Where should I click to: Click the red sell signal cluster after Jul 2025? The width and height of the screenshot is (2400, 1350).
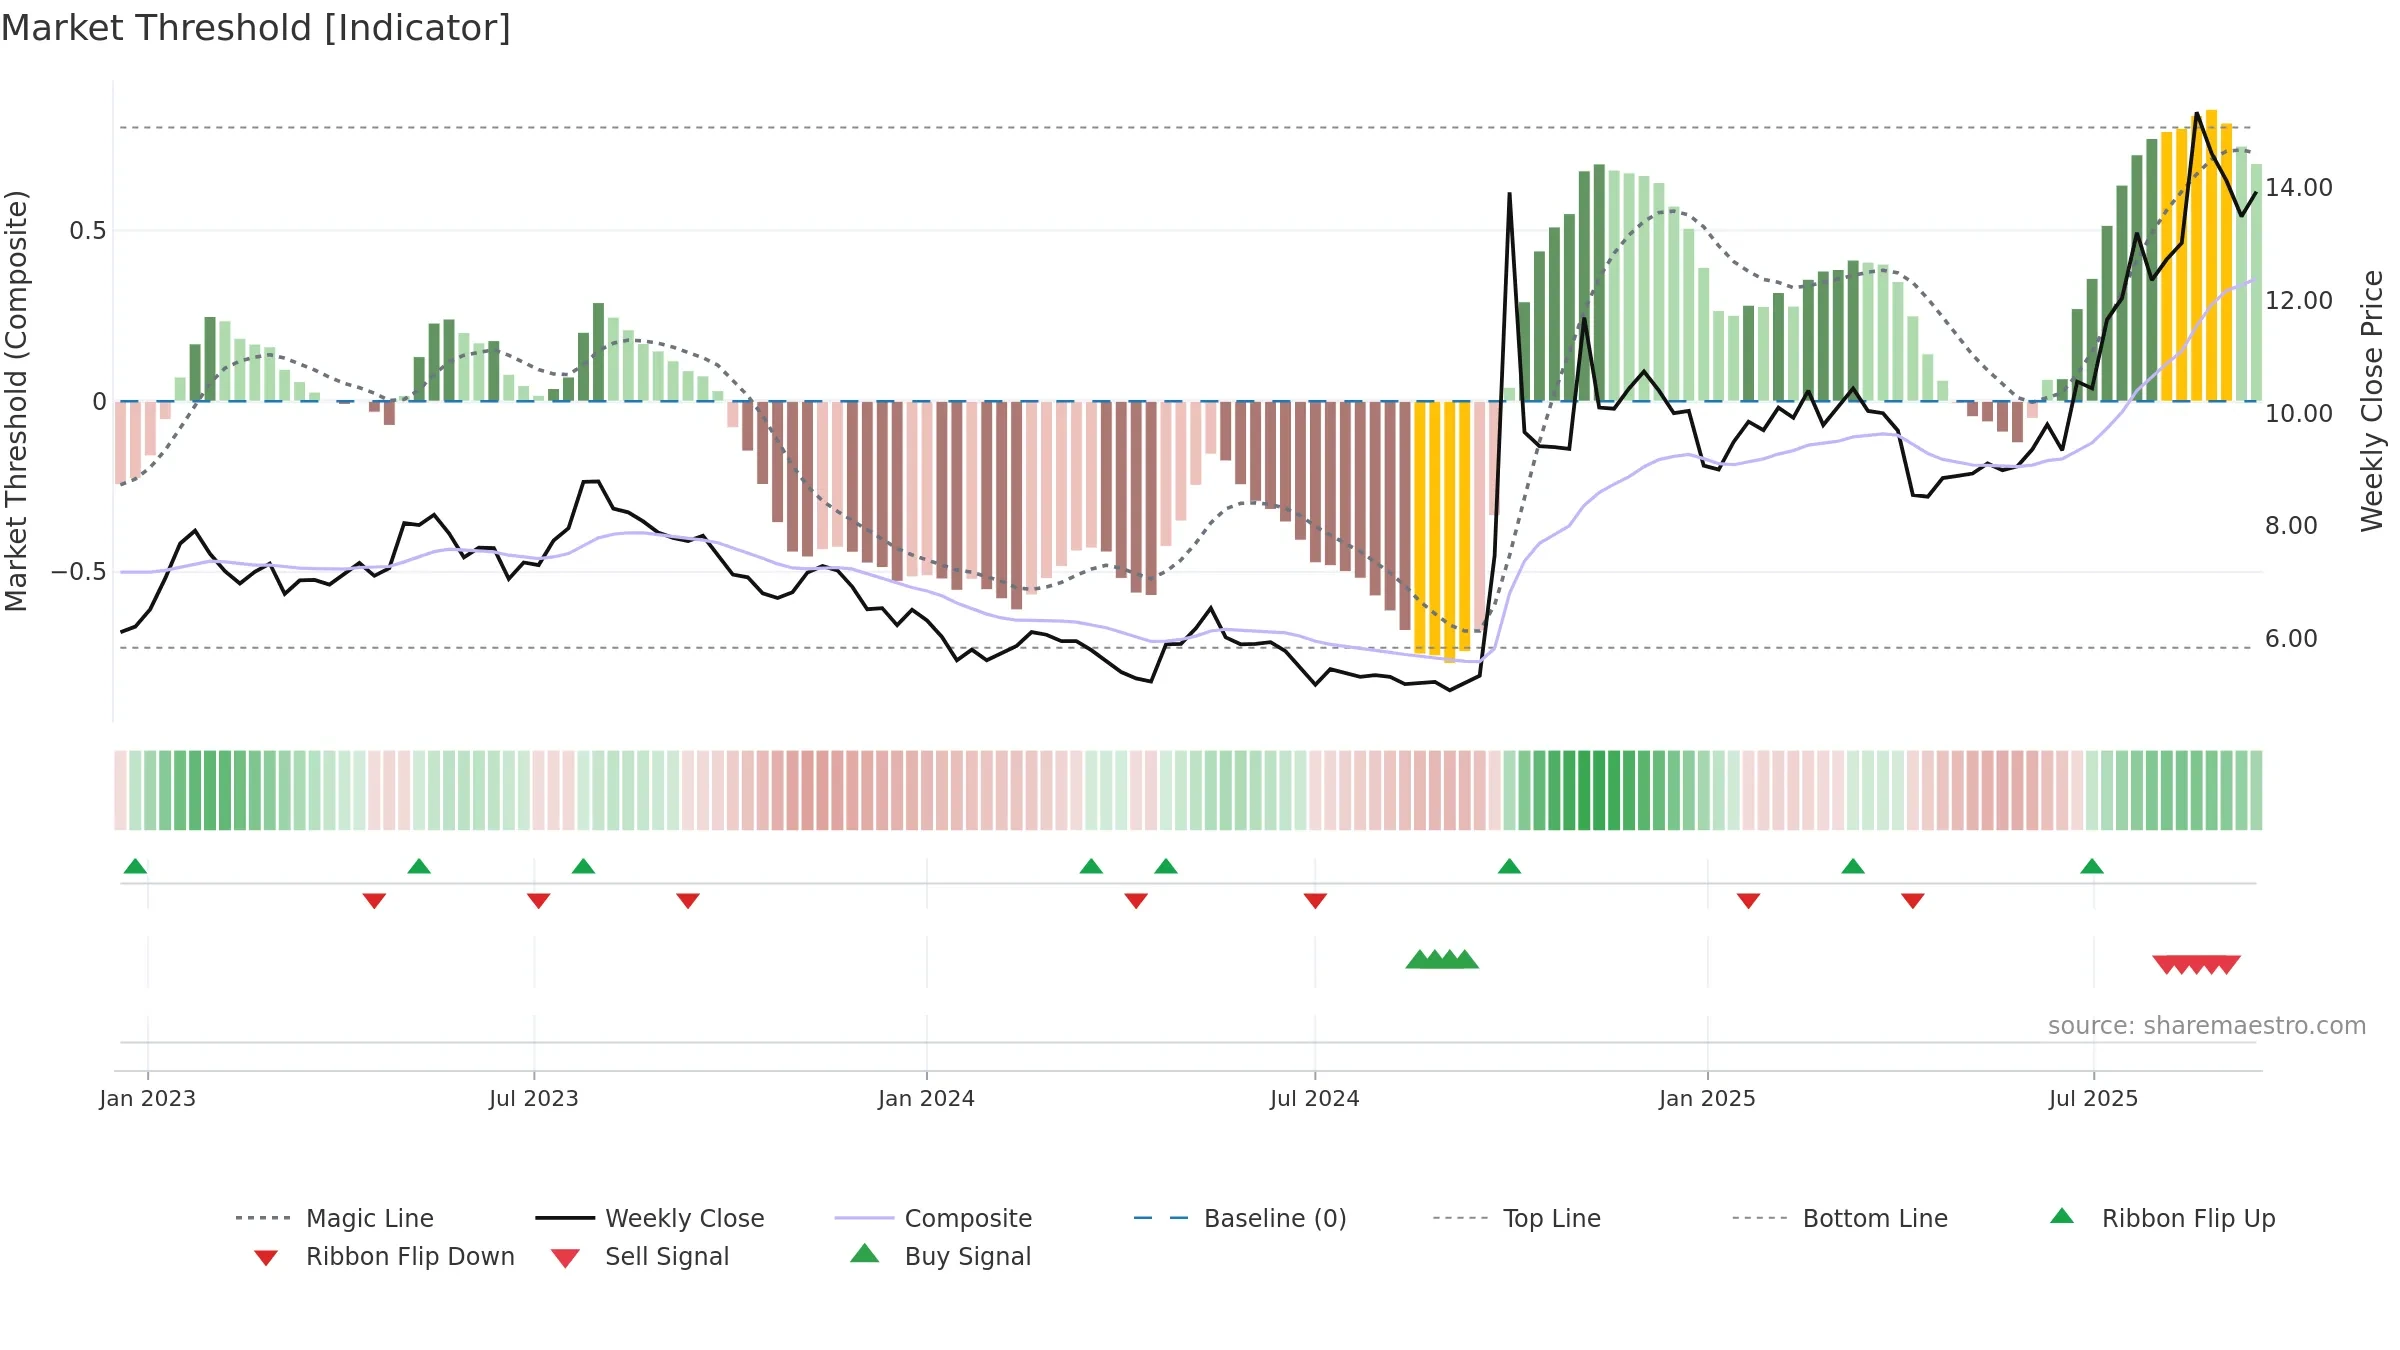coord(2196,964)
